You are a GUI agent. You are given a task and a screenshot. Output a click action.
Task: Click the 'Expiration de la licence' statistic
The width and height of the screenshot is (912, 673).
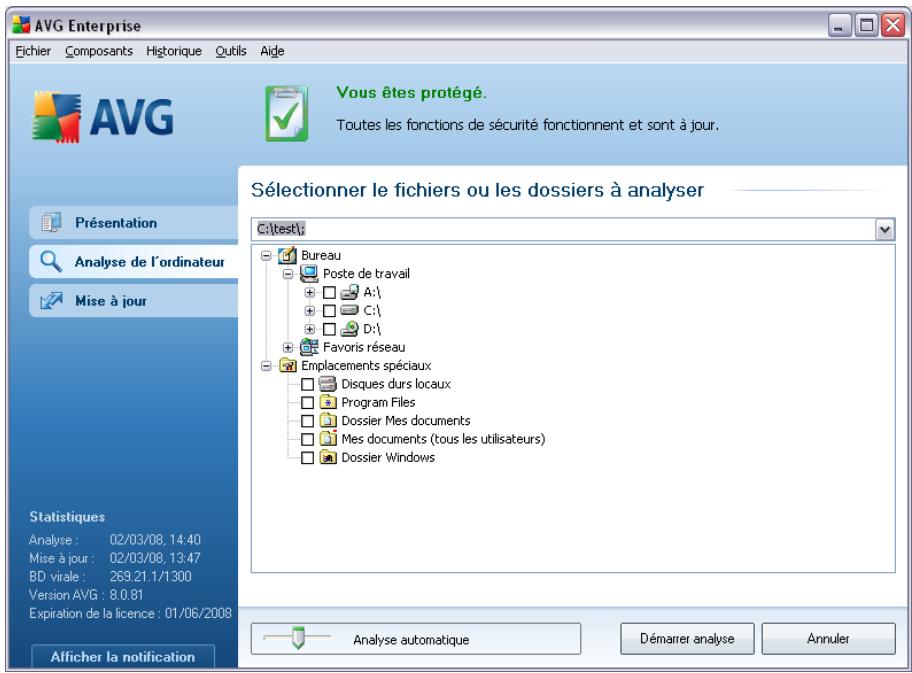tap(130, 613)
